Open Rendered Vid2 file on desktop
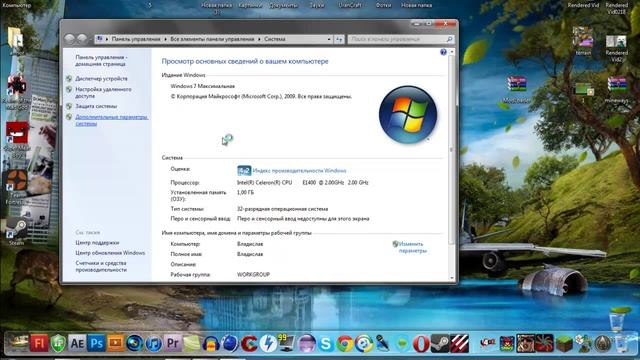Image resolution: width=640 pixels, height=360 pixels. [x=616, y=49]
